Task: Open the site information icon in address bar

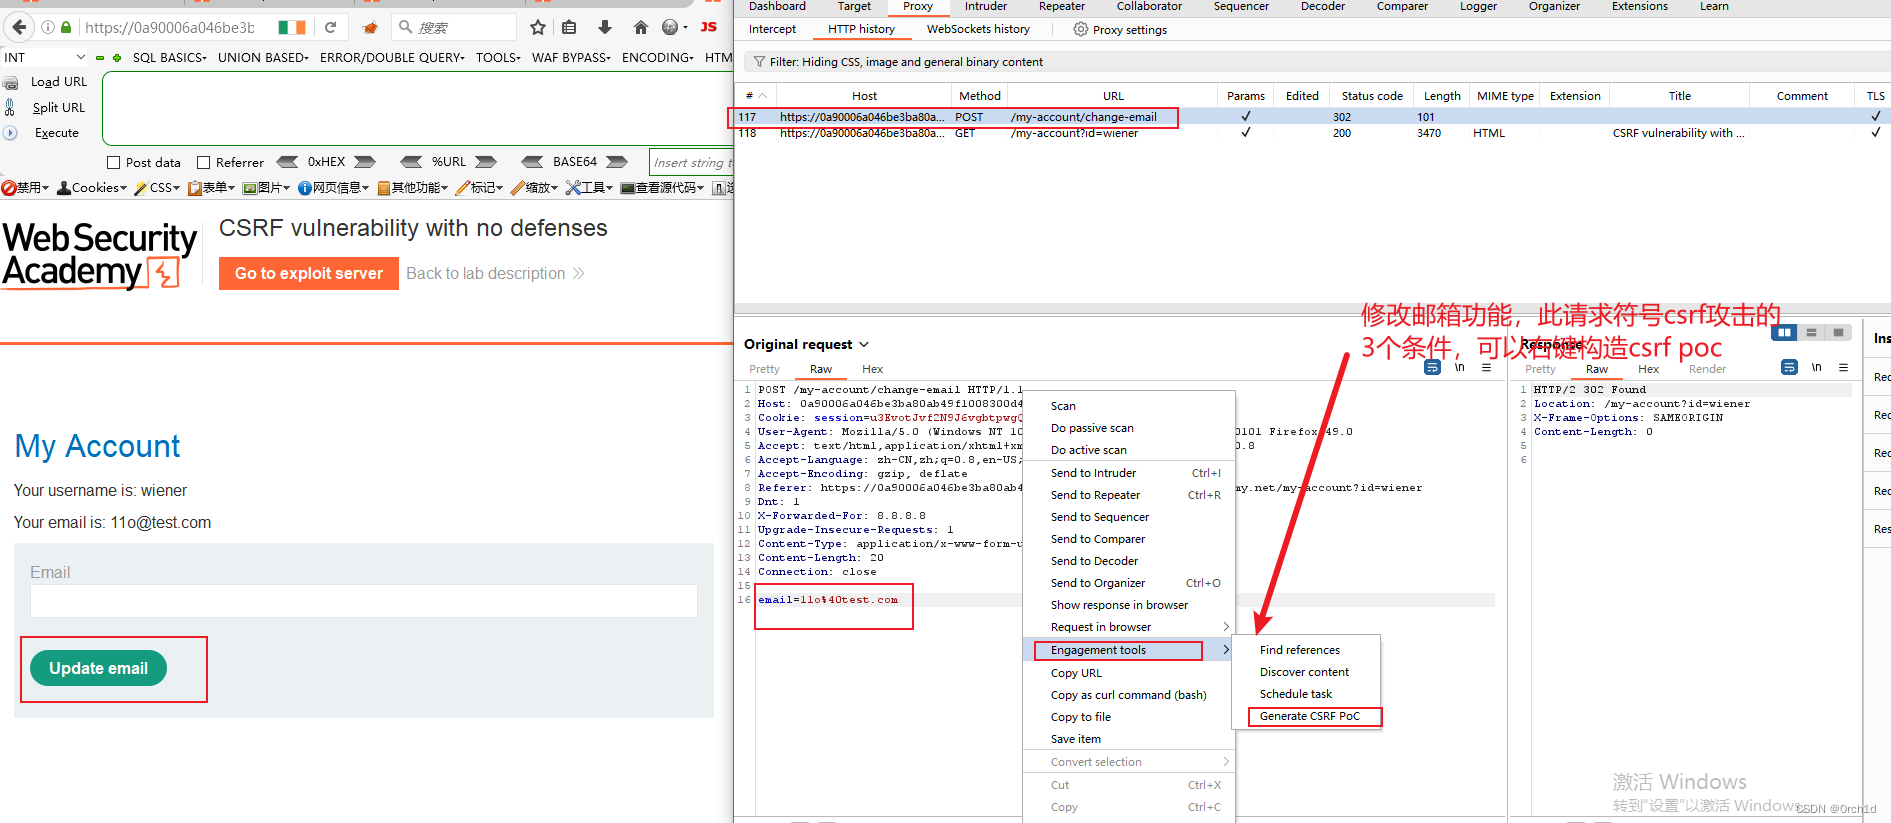Action: [48, 28]
